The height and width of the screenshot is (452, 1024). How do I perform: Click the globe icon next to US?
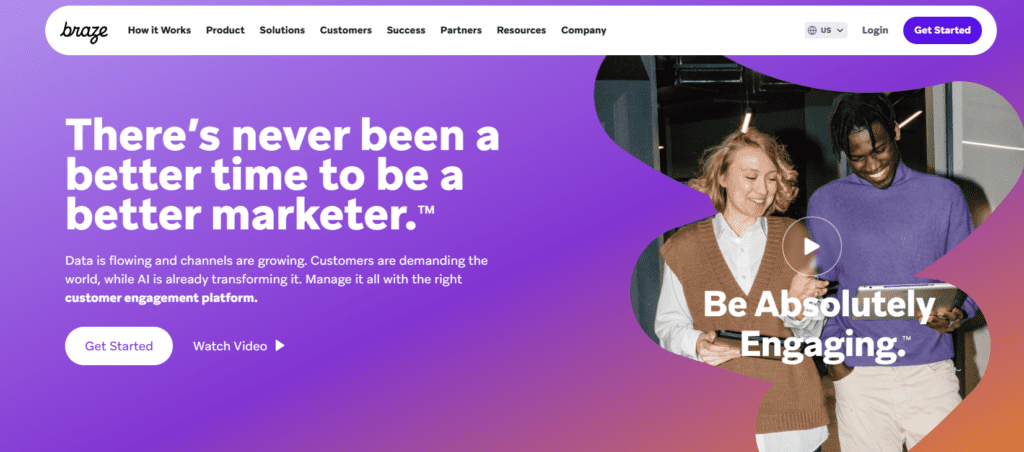(812, 30)
